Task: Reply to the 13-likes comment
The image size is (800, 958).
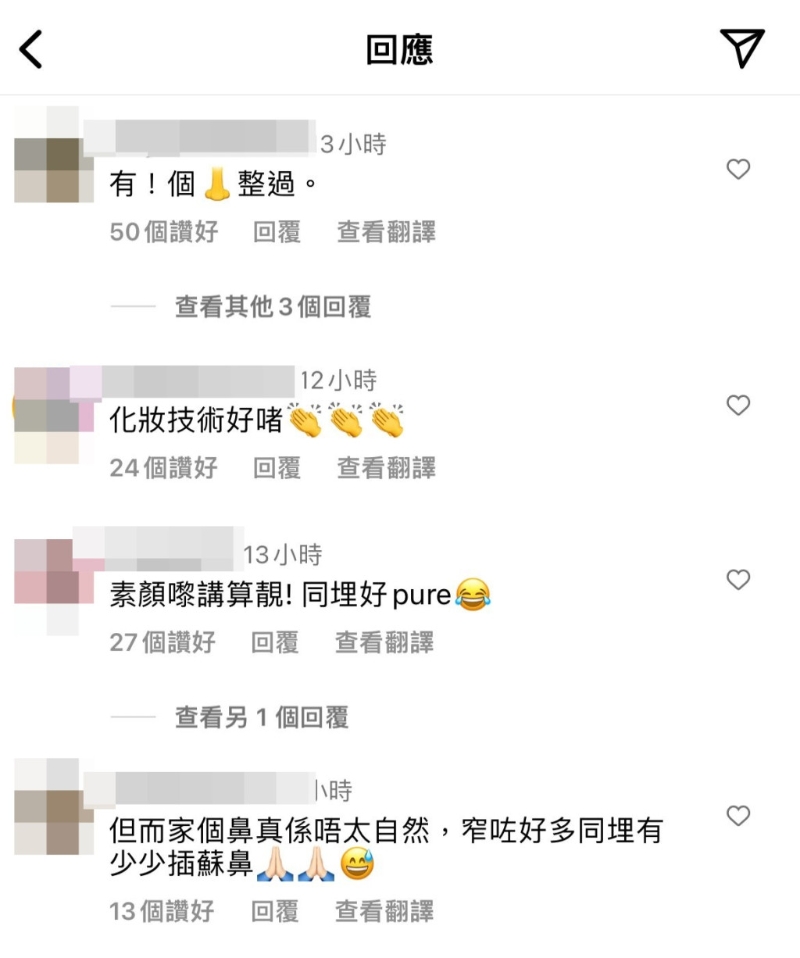Action: (x=275, y=911)
